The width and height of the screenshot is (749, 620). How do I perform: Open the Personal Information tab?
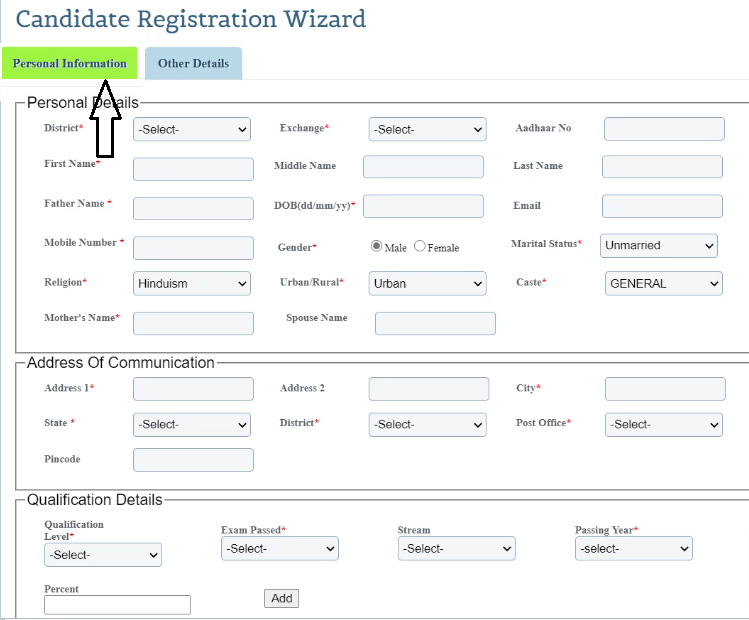click(x=69, y=63)
